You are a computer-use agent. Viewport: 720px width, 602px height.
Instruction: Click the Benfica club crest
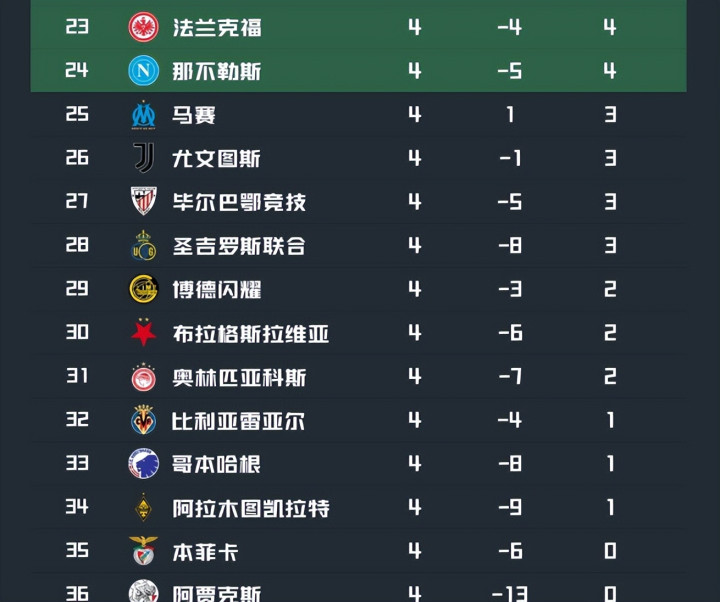pos(144,551)
